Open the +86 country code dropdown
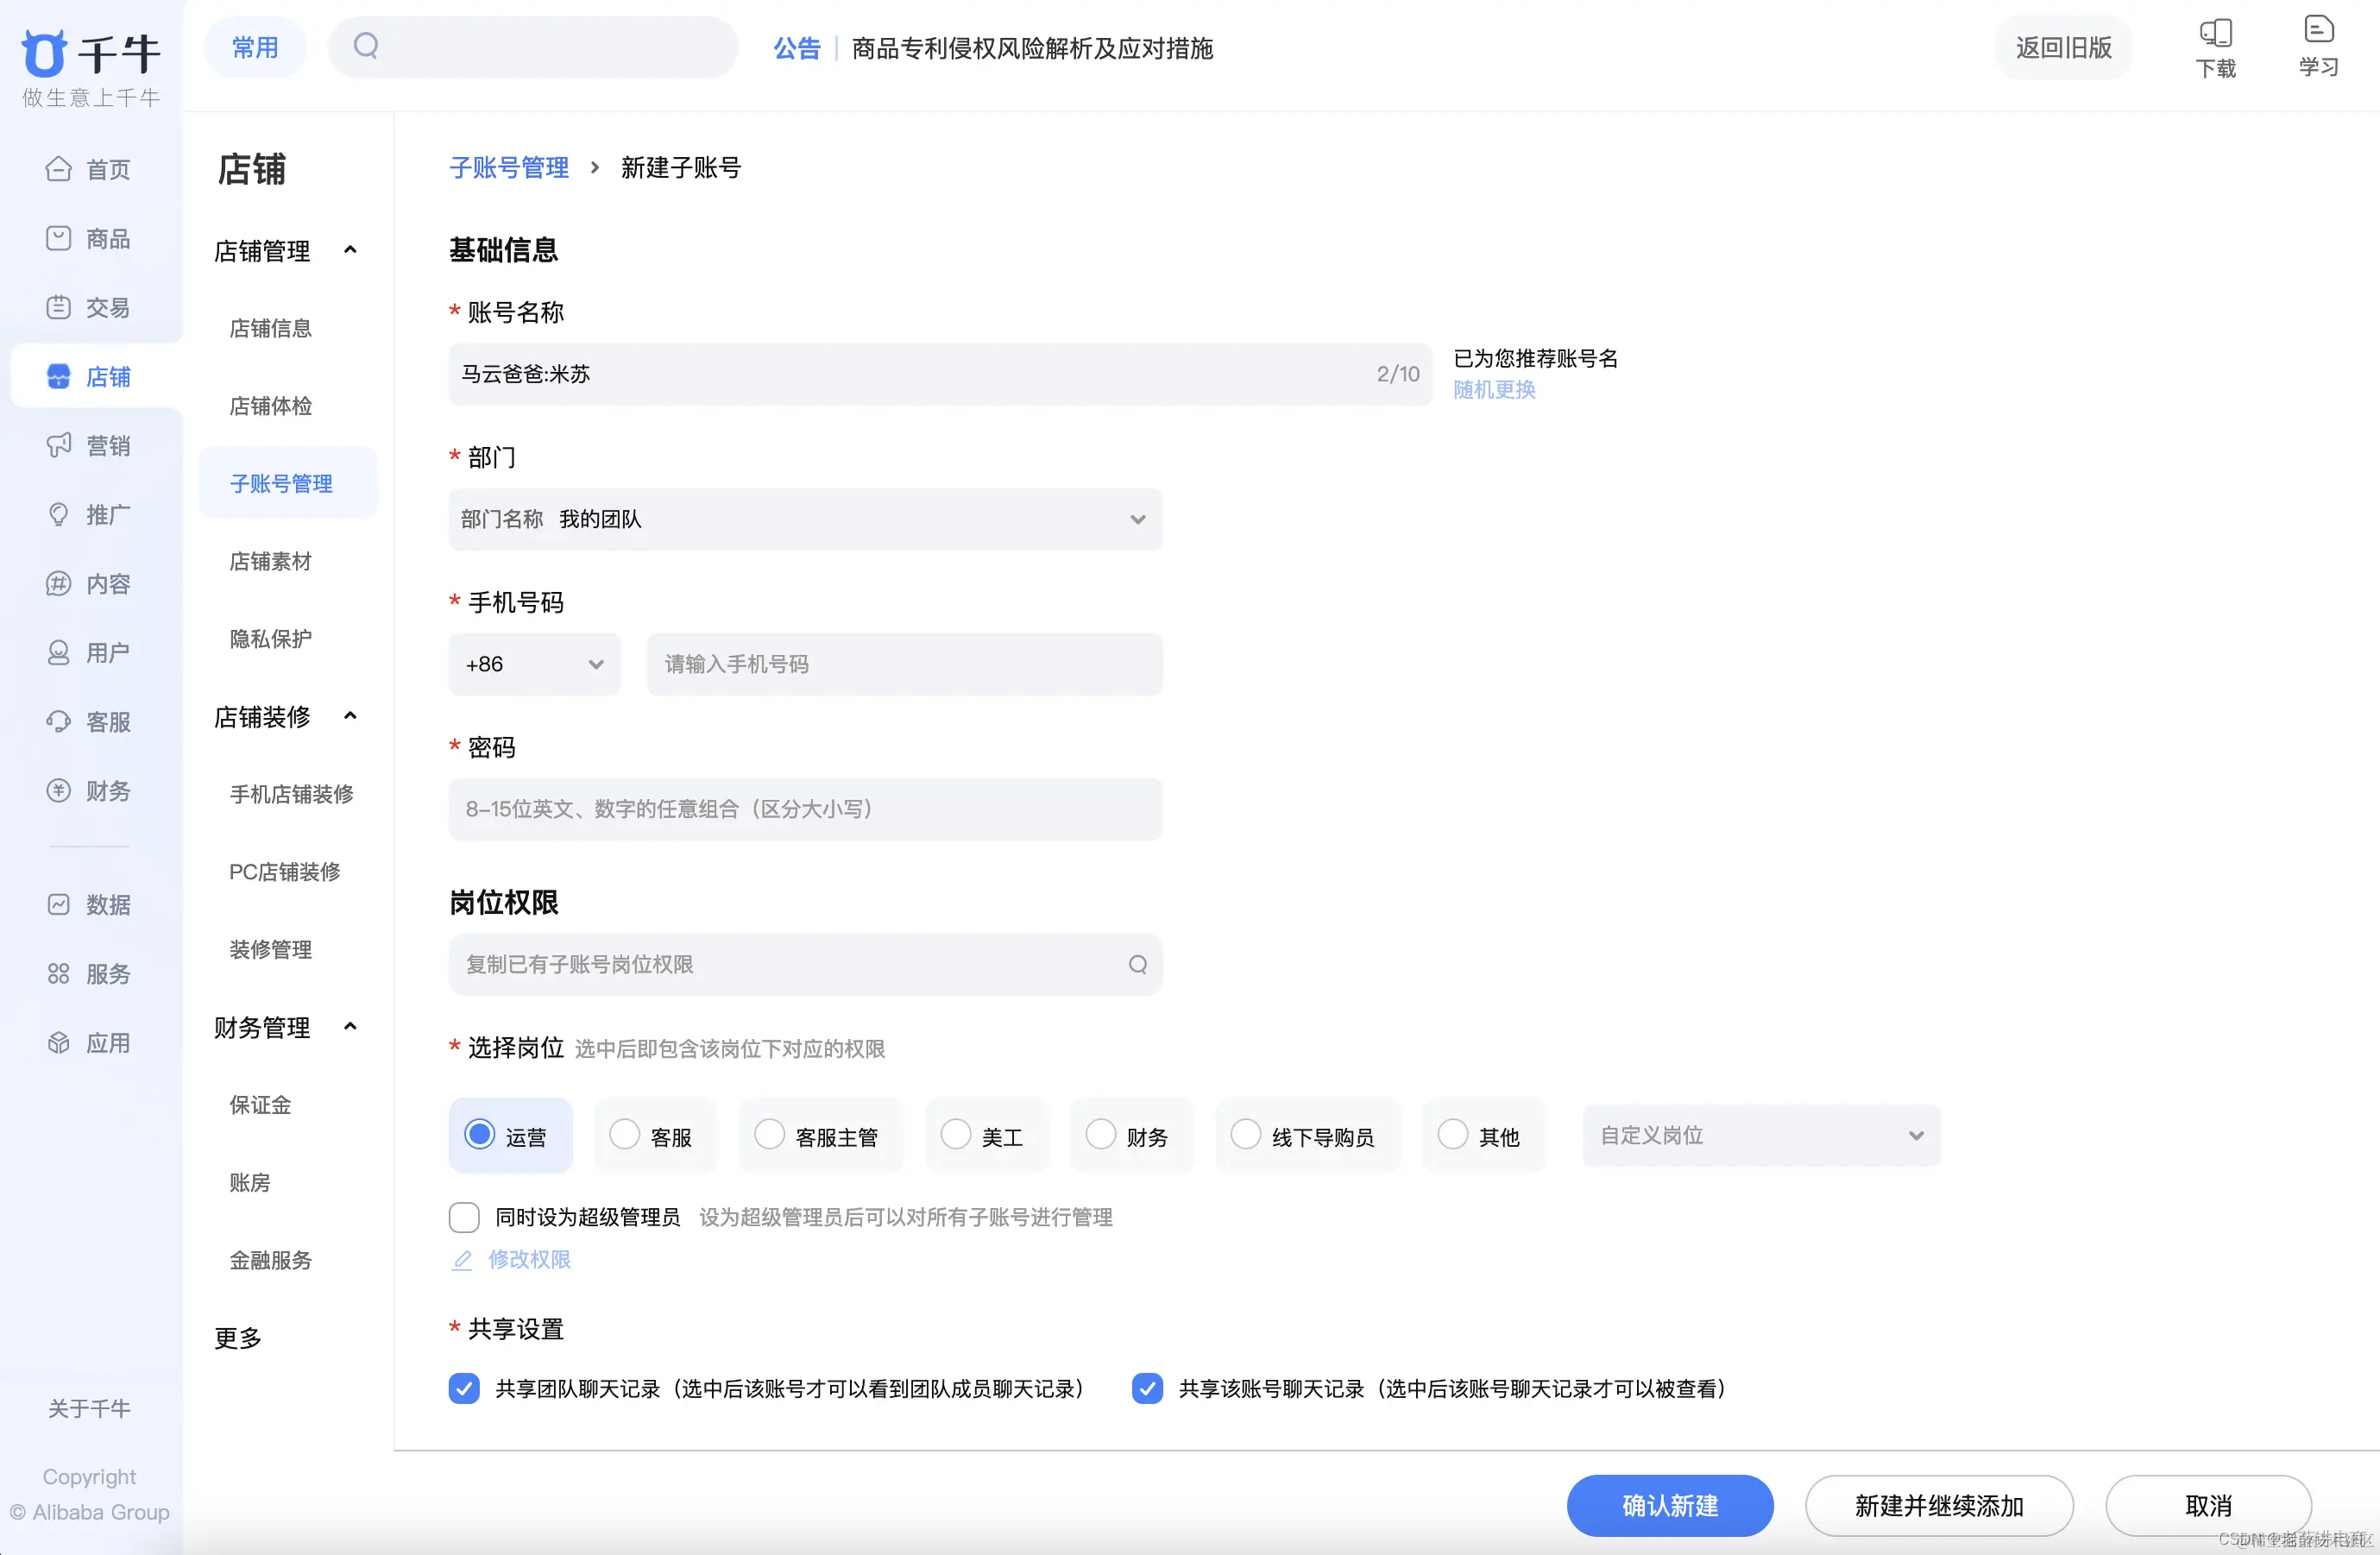The height and width of the screenshot is (1555, 2380). [534, 664]
